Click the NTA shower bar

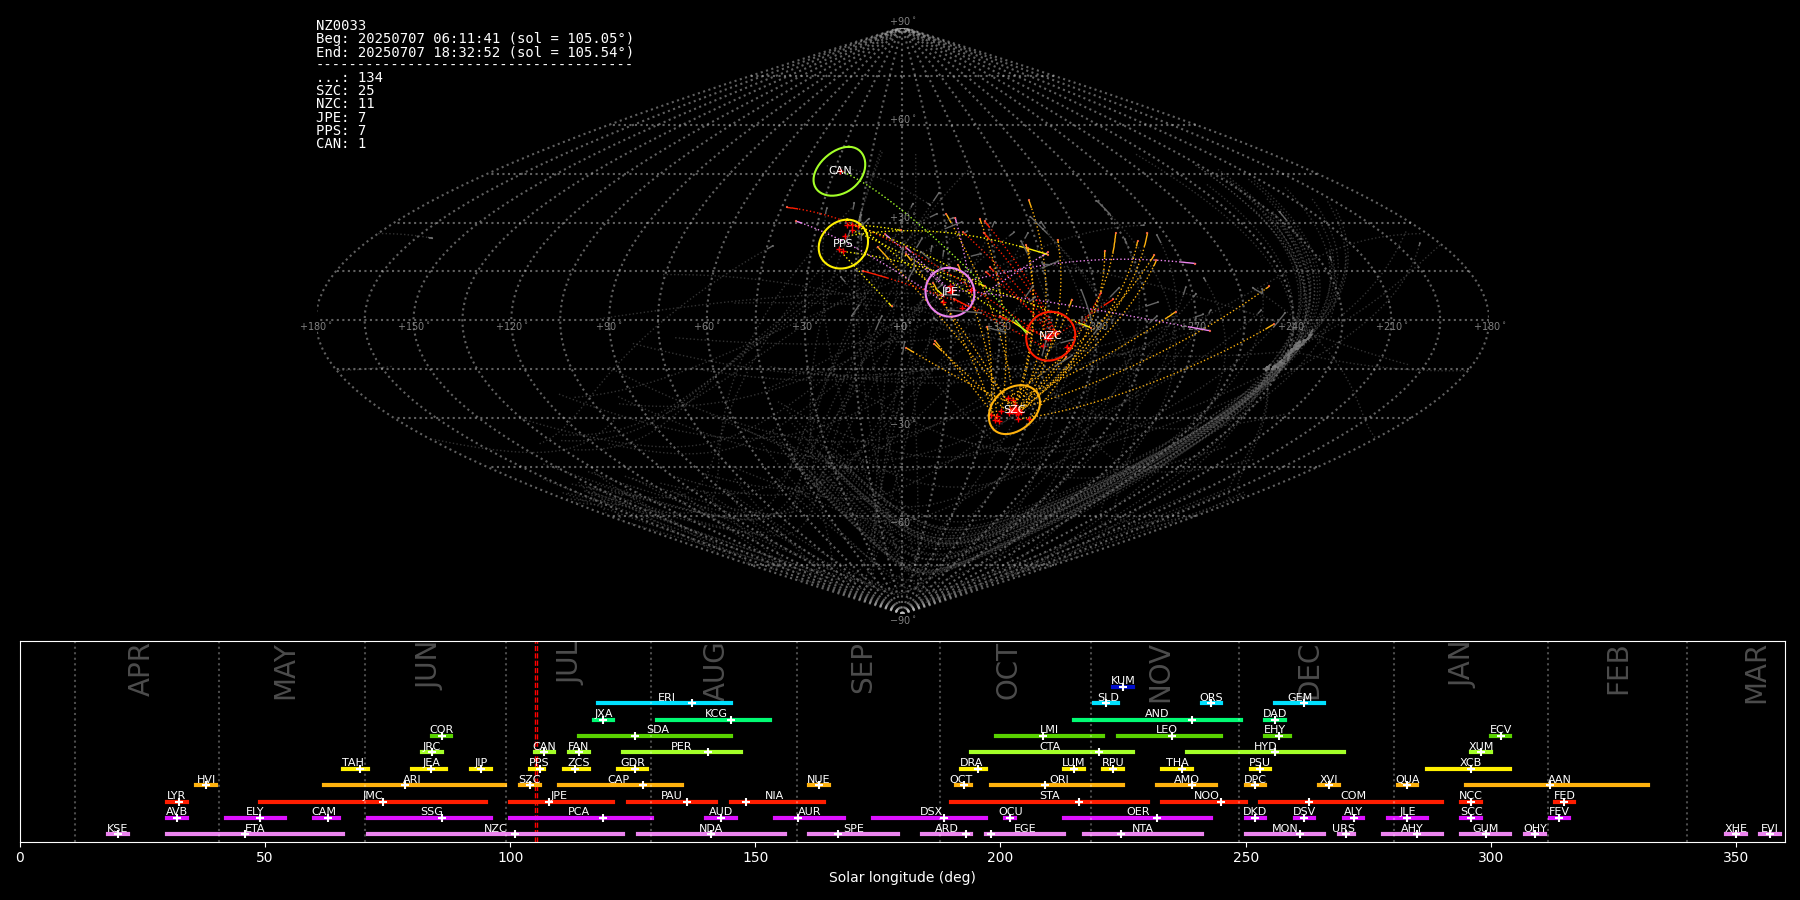(1142, 834)
